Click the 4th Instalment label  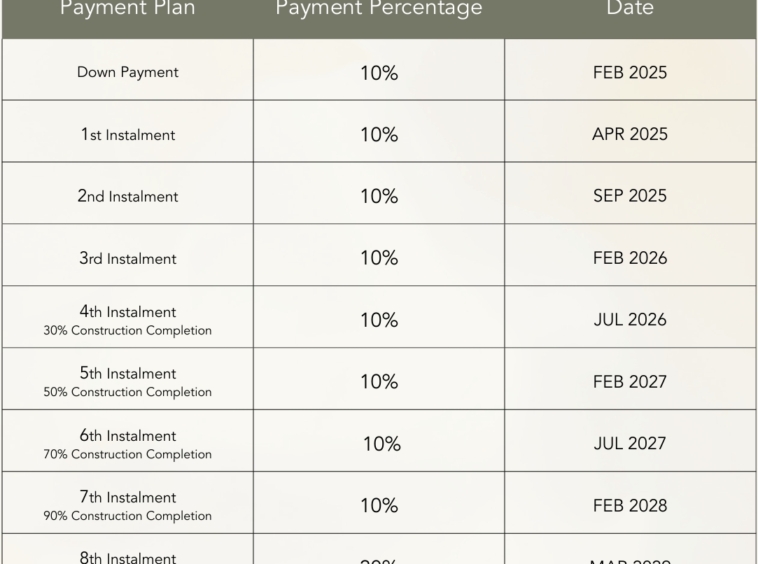pos(127,312)
